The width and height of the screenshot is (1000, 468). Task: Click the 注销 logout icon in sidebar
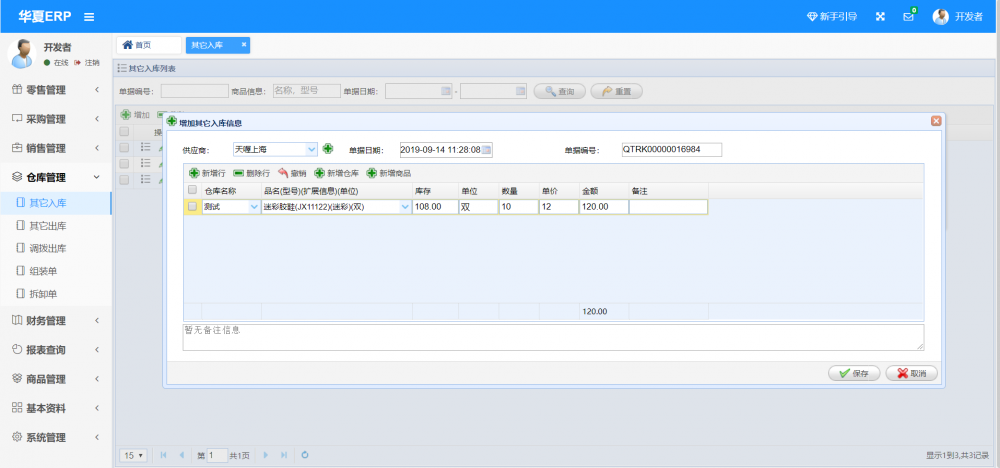coord(77,62)
